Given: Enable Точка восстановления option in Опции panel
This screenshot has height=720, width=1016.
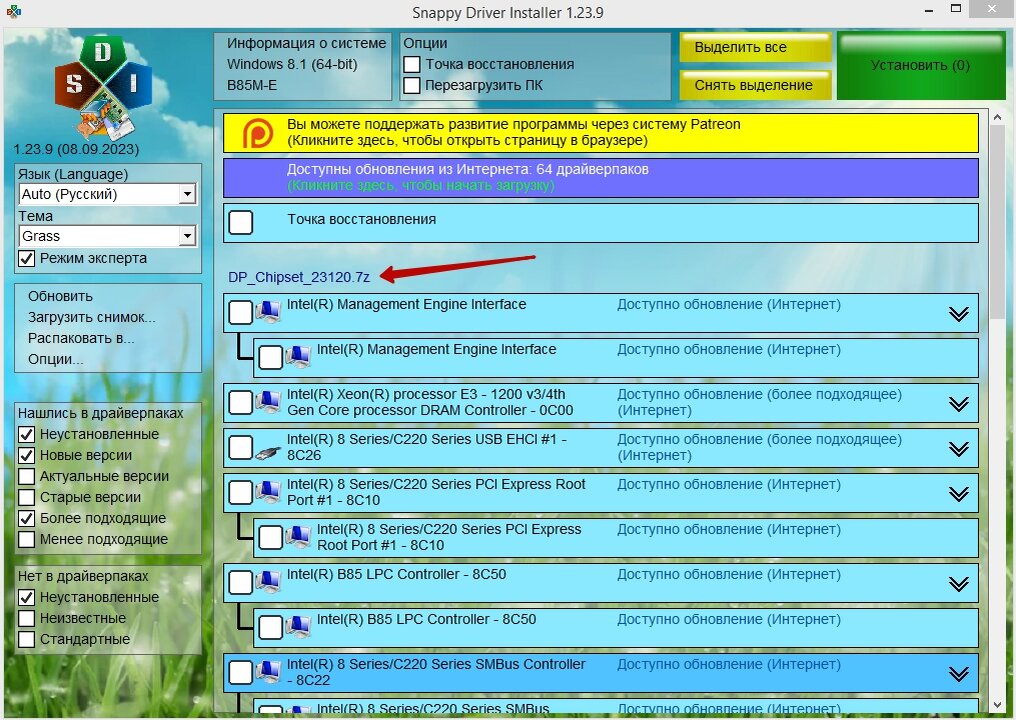Looking at the screenshot, I should point(411,65).
